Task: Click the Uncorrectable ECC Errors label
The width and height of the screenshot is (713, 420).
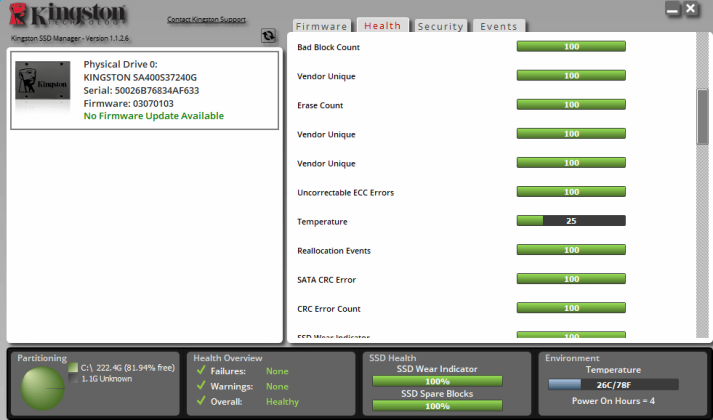Action: pyautogui.click(x=346, y=193)
